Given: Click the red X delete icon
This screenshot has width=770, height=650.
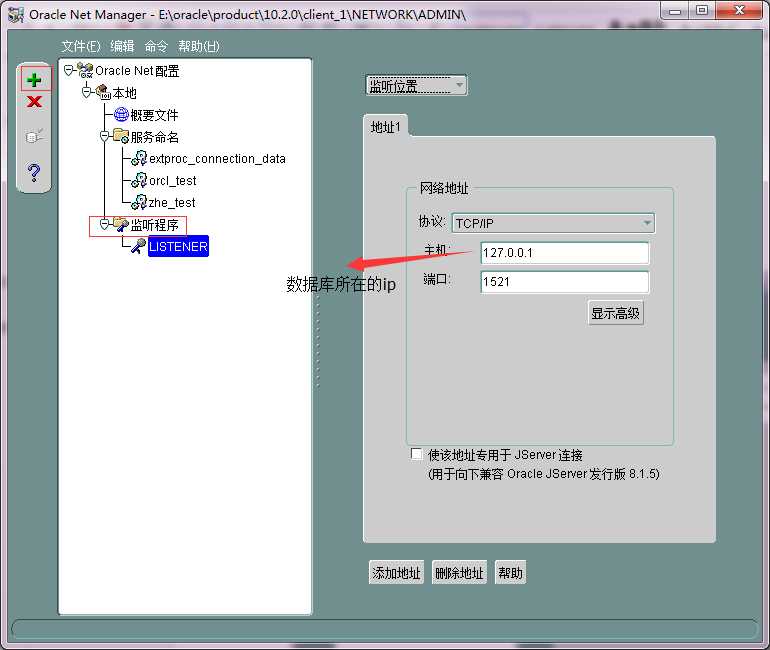Looking at the screenshot, I should click(x=34, y=102).
